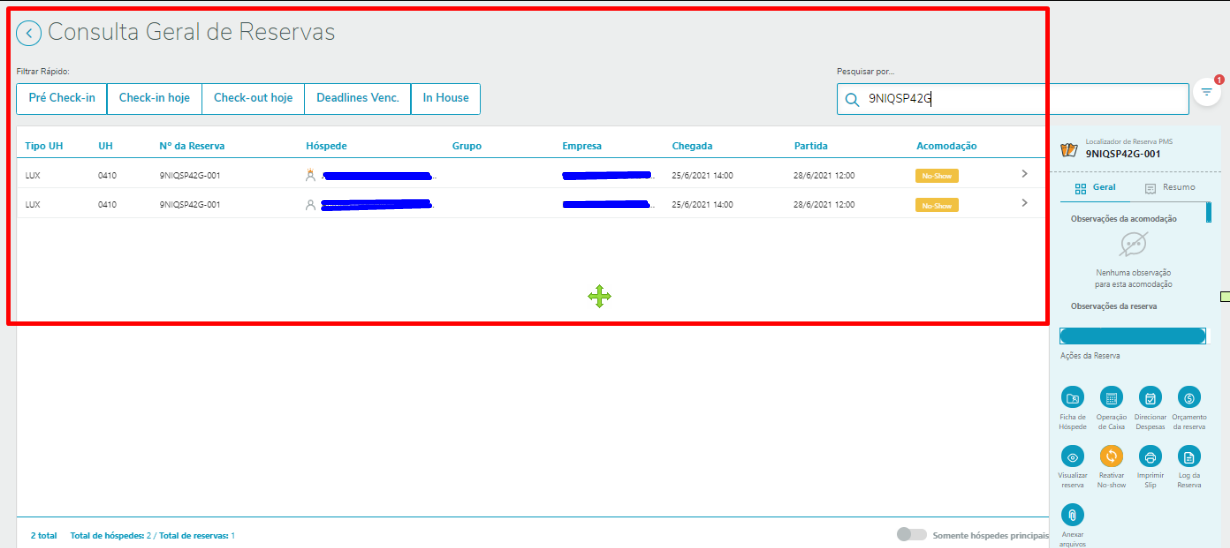Image resolution: width=1230 pixels, height=548 pixels.
Task: Open Visualizar reserva eye icon
Action: [x=1072, y=456]
